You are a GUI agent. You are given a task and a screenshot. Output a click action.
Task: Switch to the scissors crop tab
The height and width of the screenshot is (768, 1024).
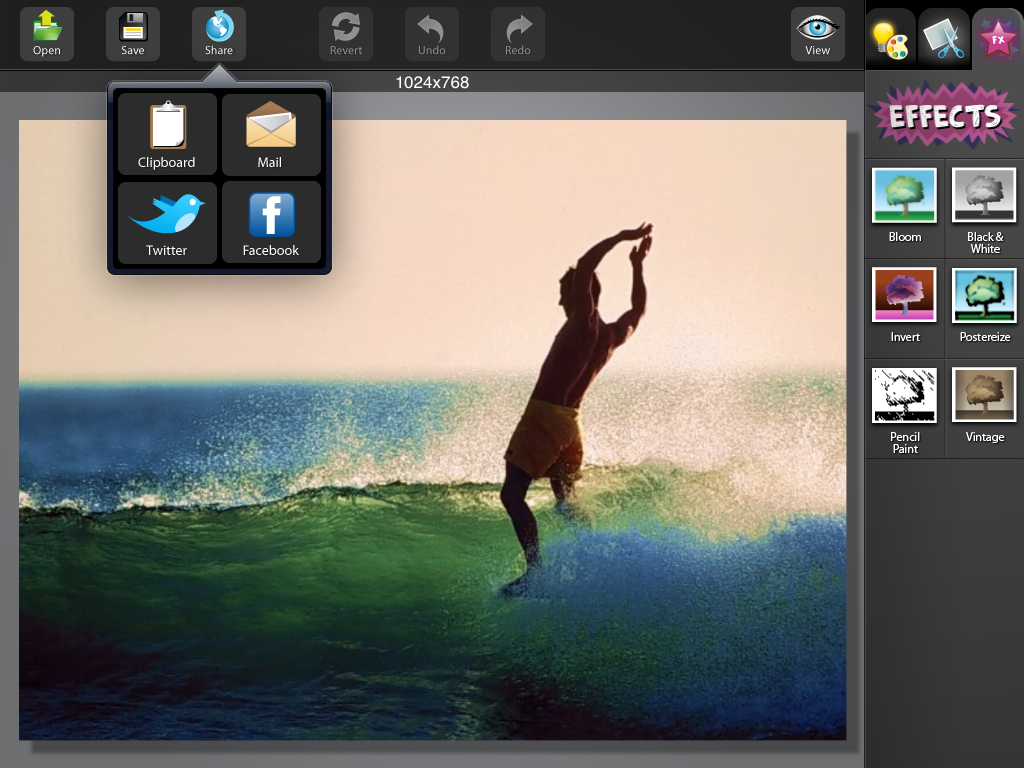click(x=944, y=38)
